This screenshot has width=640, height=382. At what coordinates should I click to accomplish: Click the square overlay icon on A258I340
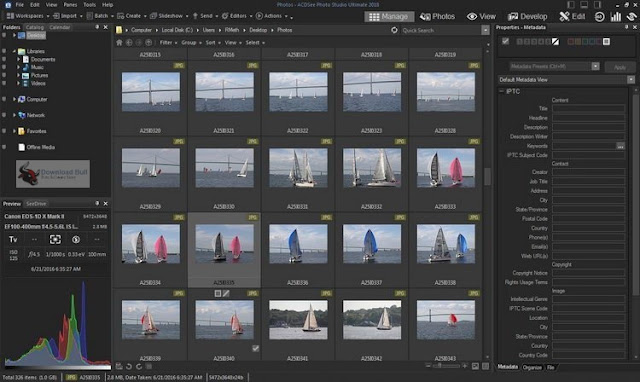(x=218, y=293)
